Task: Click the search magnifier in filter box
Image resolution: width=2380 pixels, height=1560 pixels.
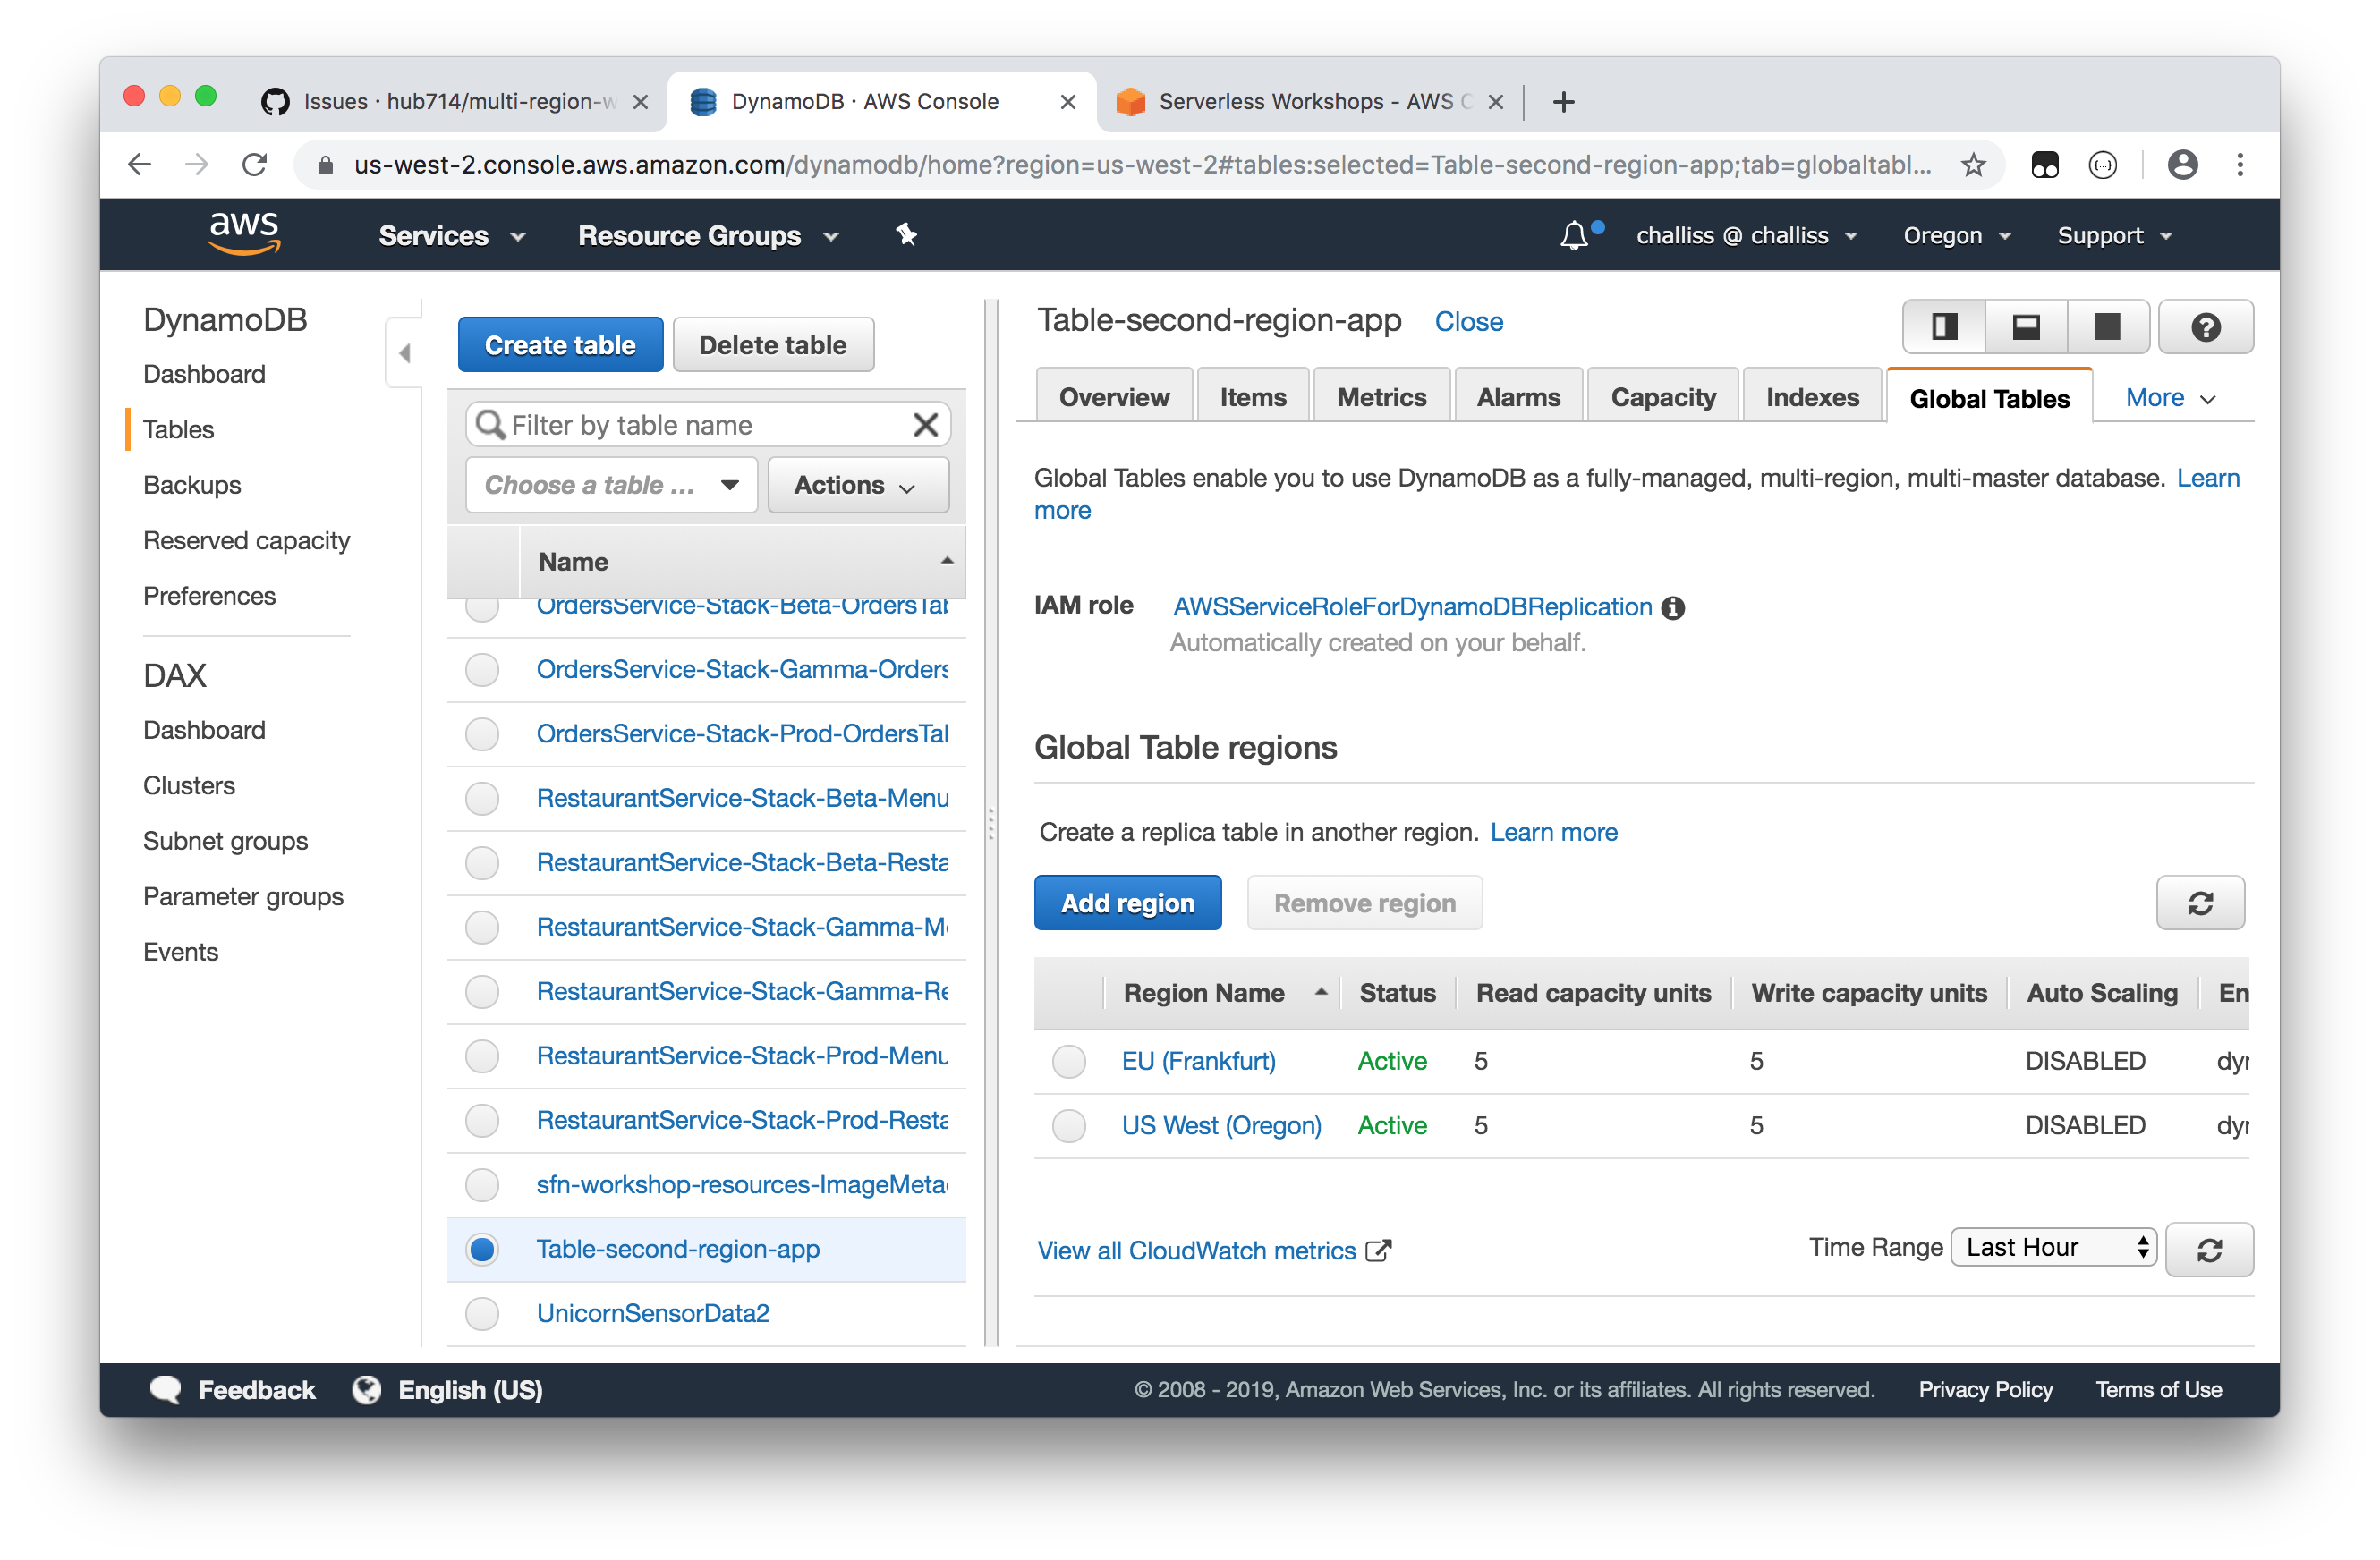Action: pyautogui.click(x=490, y=425)
